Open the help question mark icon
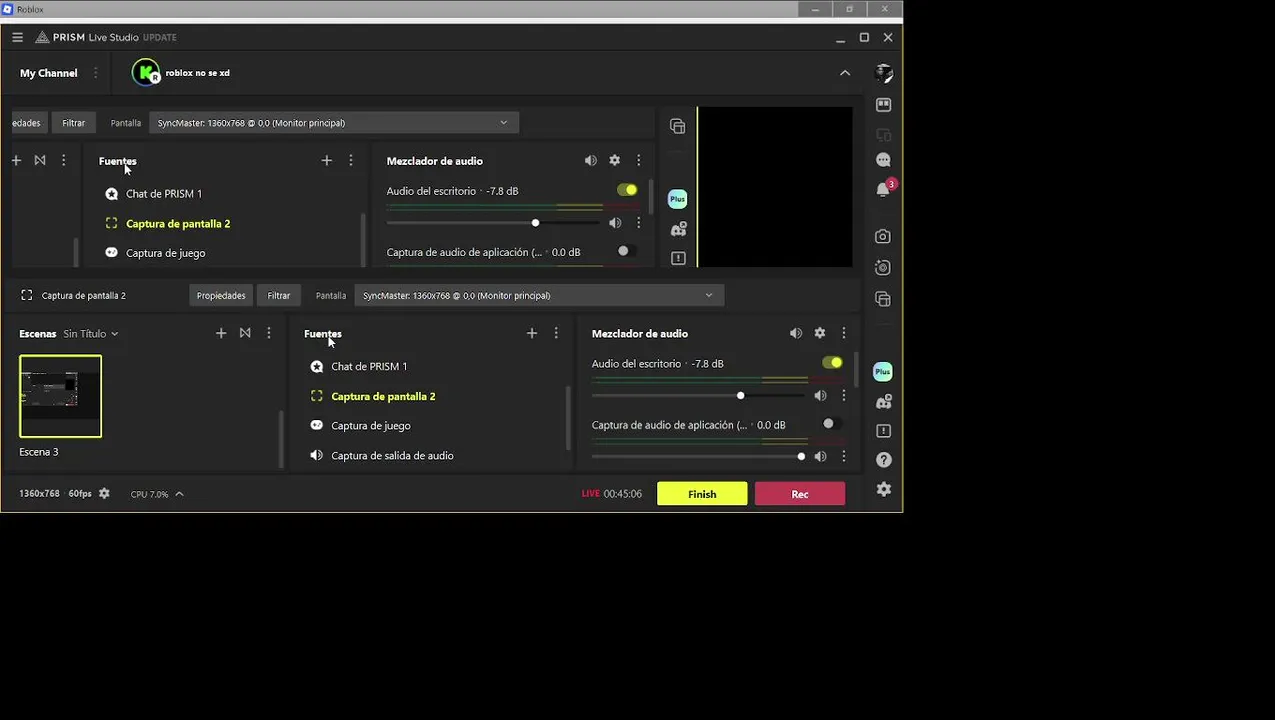 coord(883,460)
